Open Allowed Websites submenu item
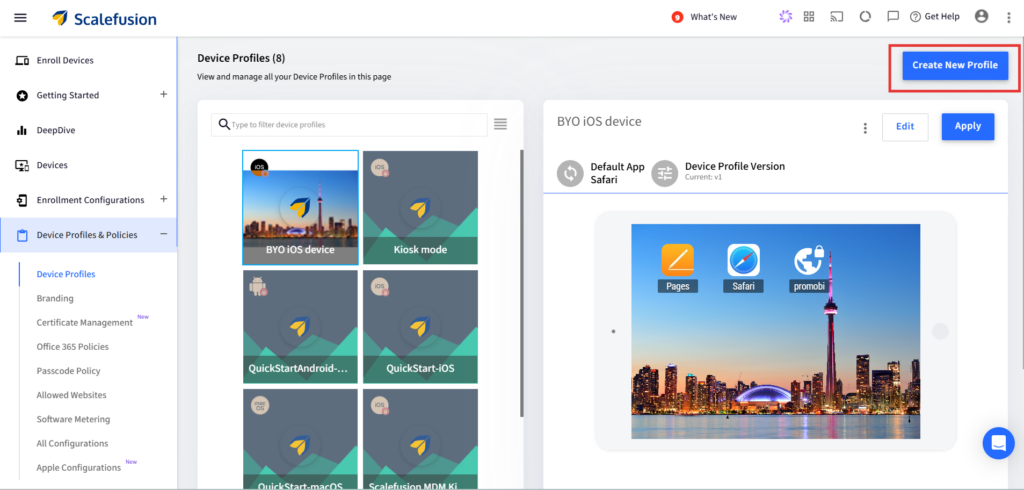 pyautogui.click(x=71, y=395)
